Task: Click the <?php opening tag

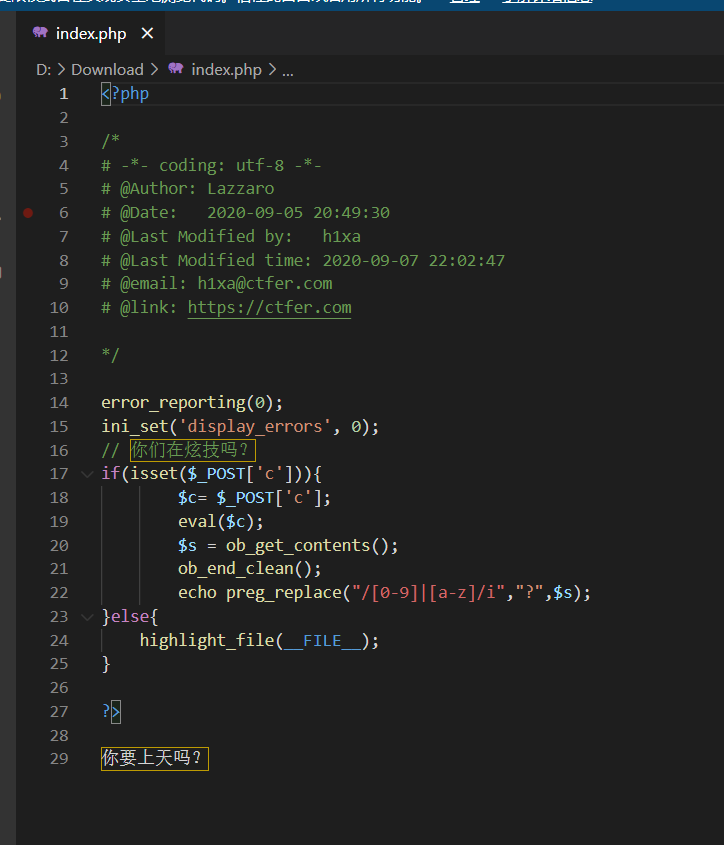Action: point(125,94)
